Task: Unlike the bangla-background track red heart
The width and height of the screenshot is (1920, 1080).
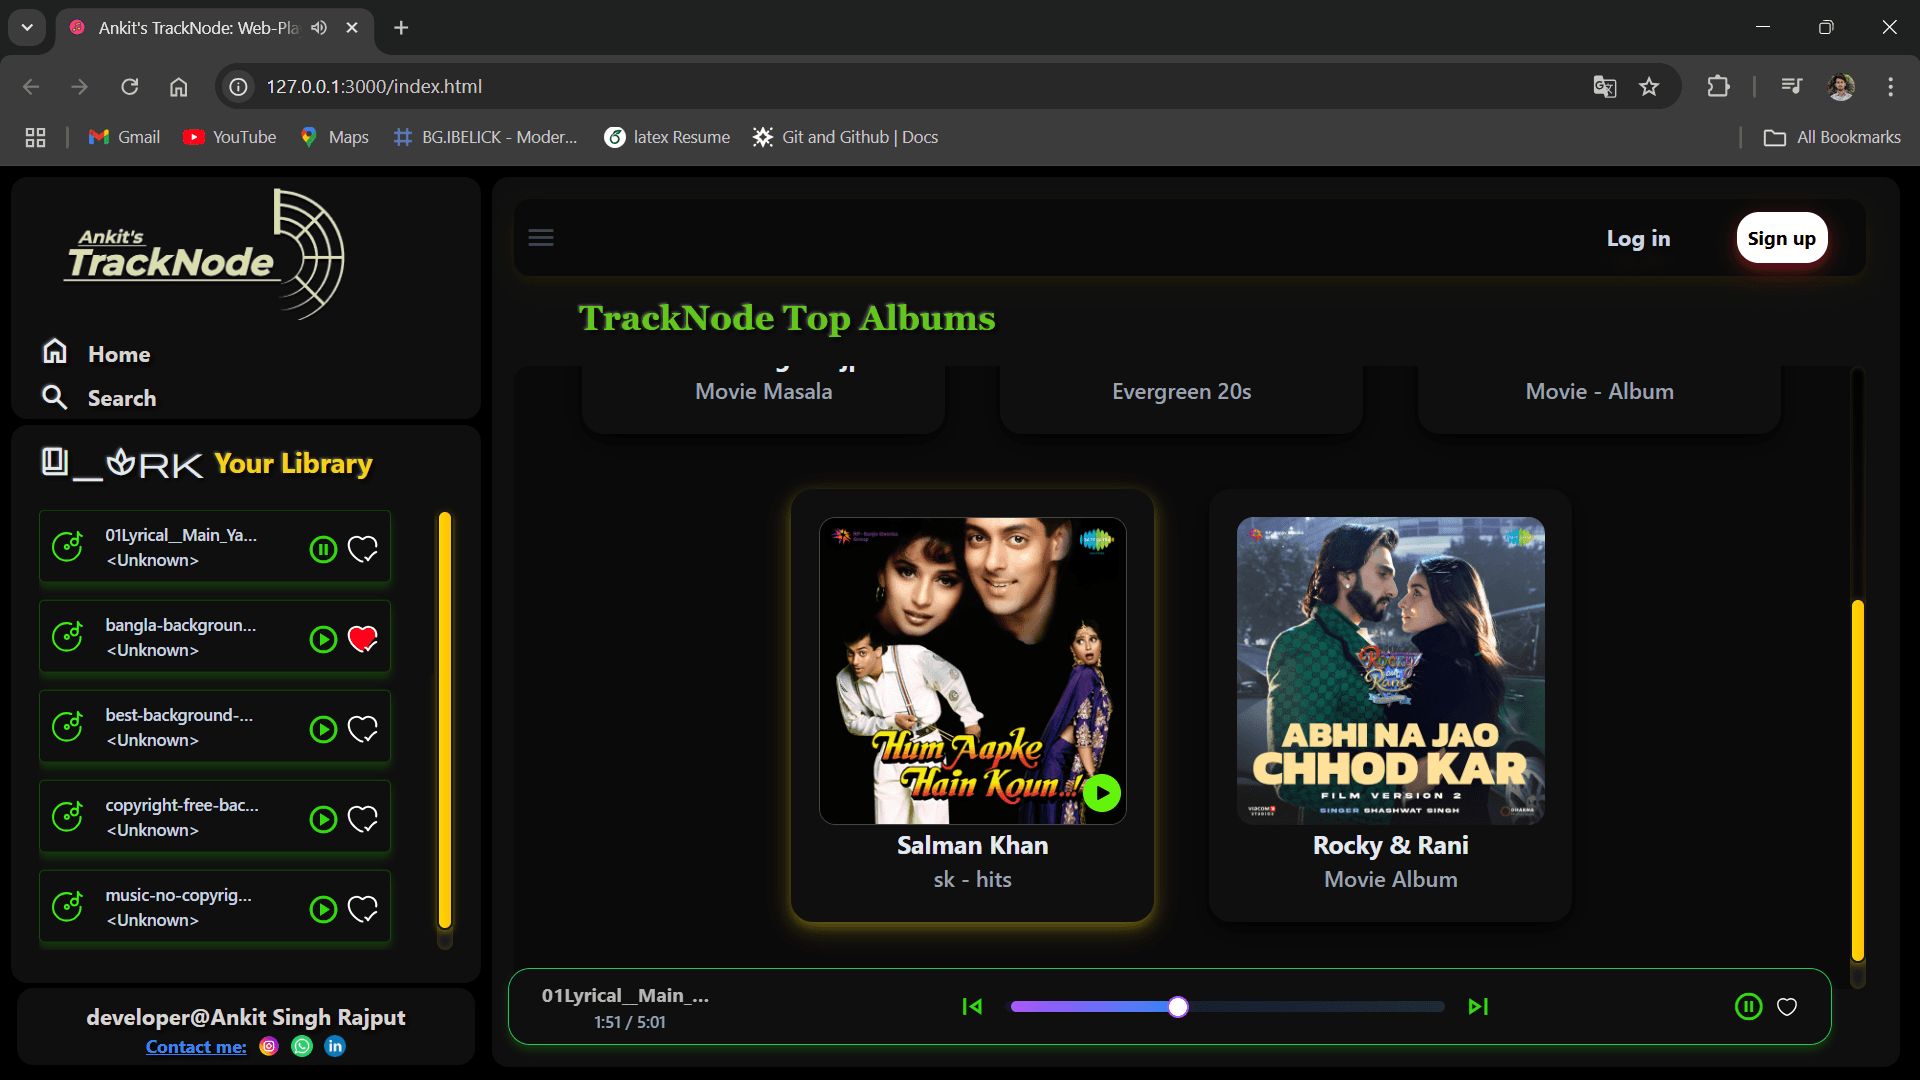Action: pos(363,639)
